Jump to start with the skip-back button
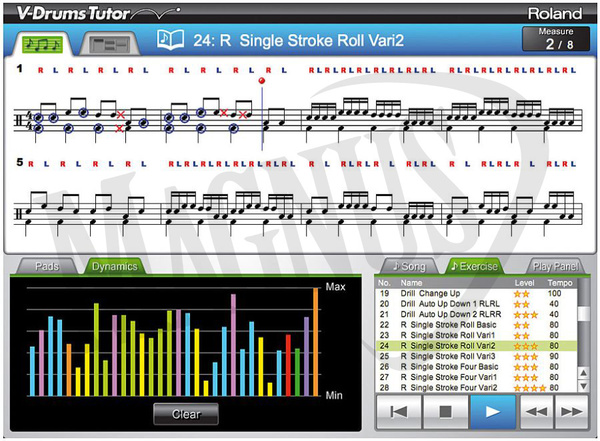 coord(399,411)
